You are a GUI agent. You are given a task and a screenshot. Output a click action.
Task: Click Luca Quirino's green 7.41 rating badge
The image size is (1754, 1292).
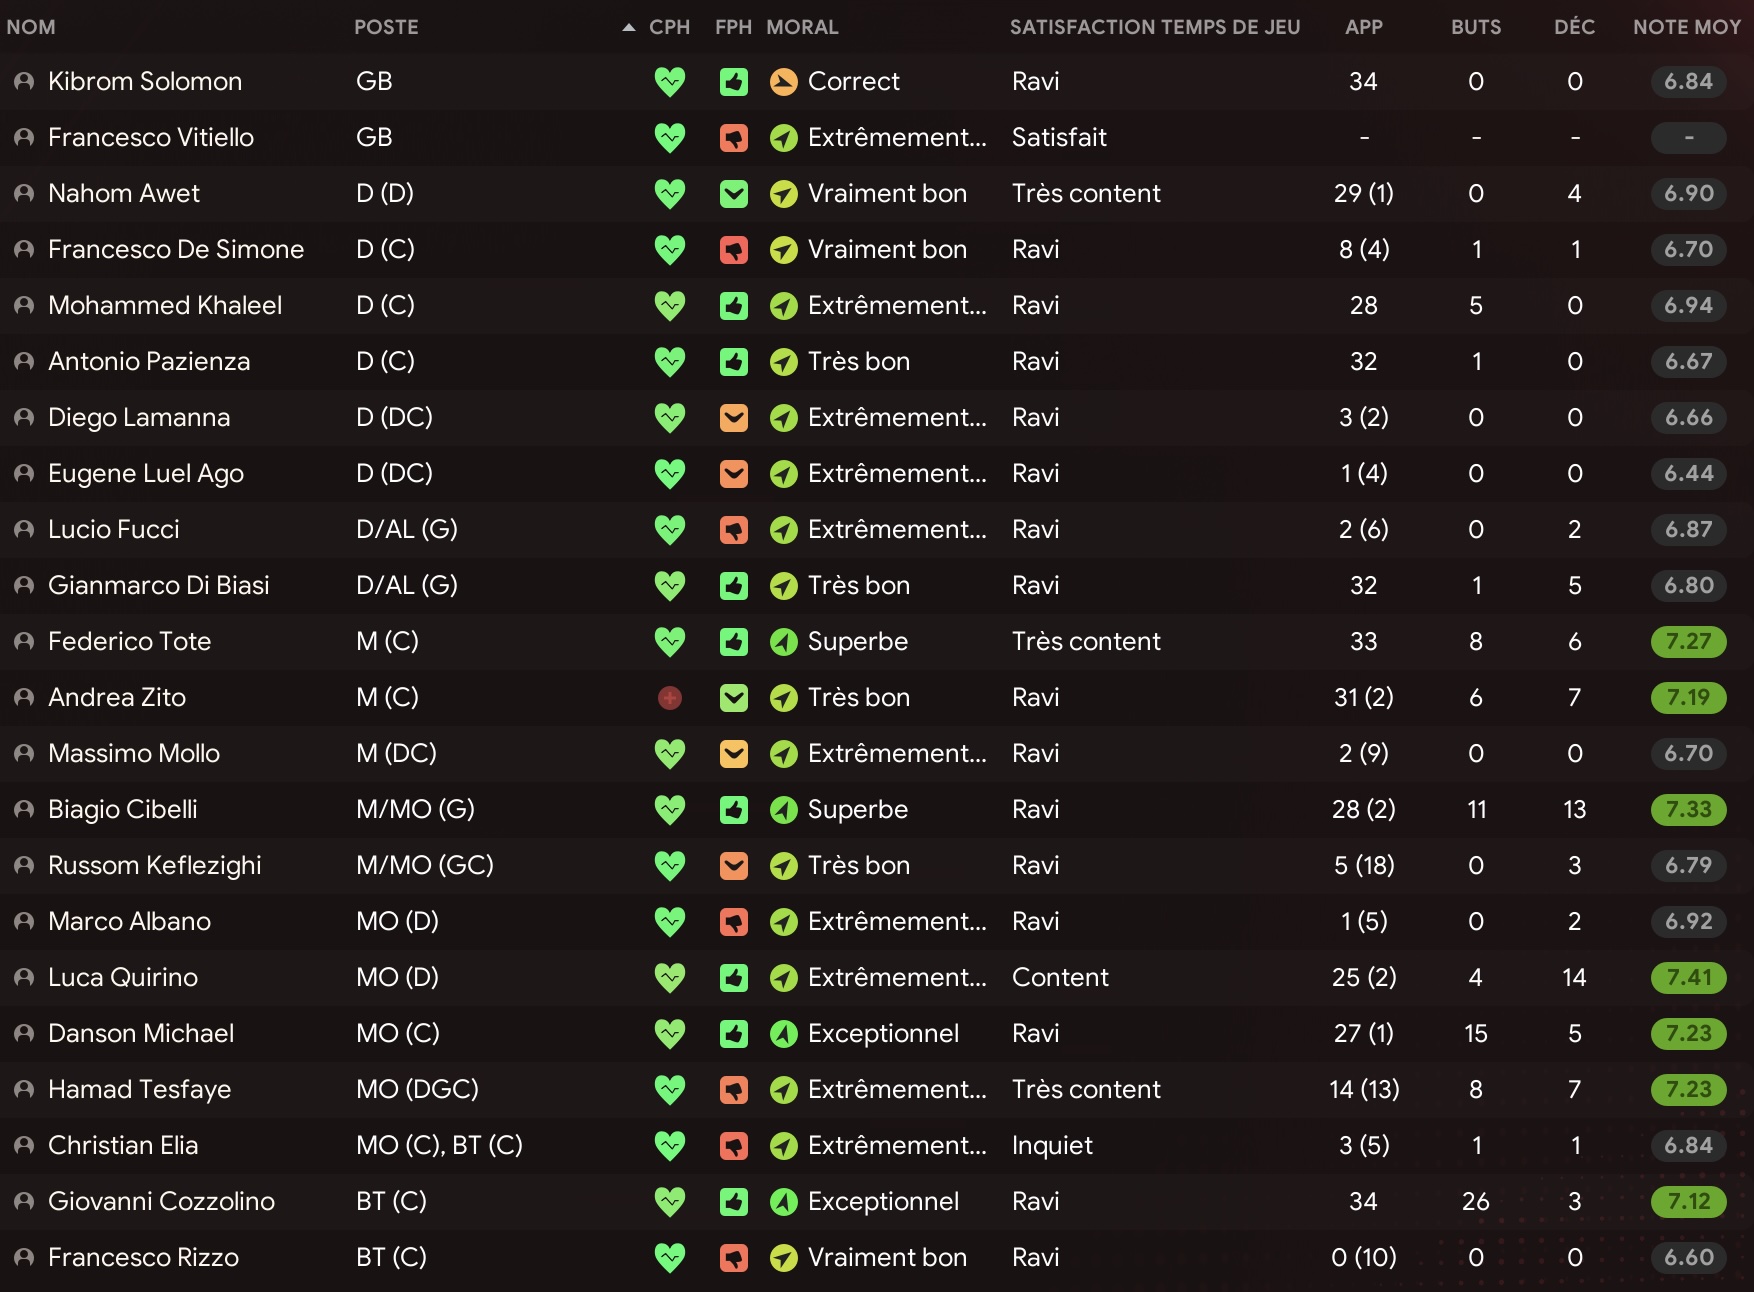click(x=1689, y=978)
